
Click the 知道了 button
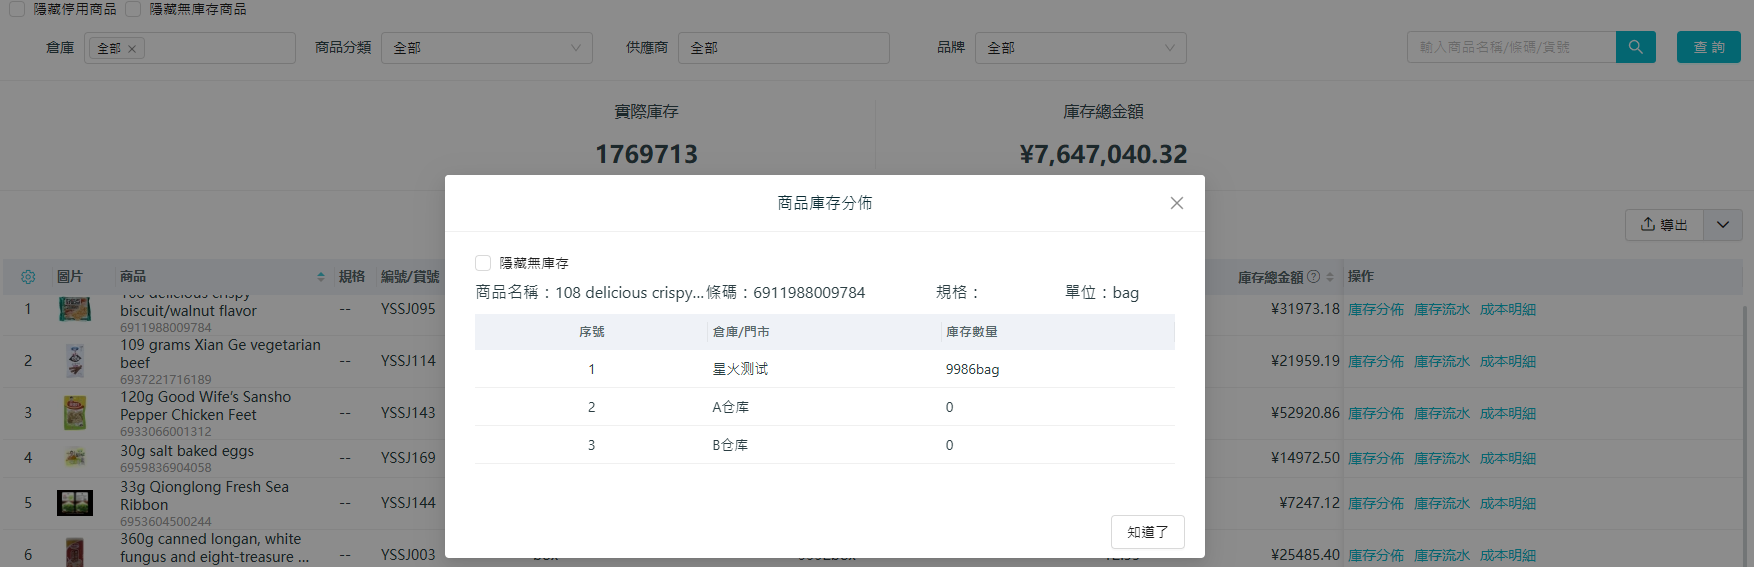1147,532
